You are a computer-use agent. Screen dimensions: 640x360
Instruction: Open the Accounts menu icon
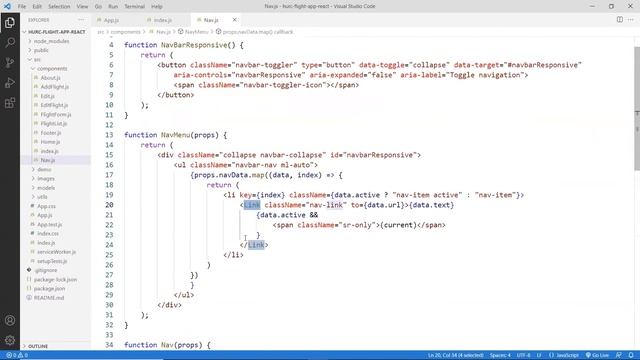pos(10,320)
